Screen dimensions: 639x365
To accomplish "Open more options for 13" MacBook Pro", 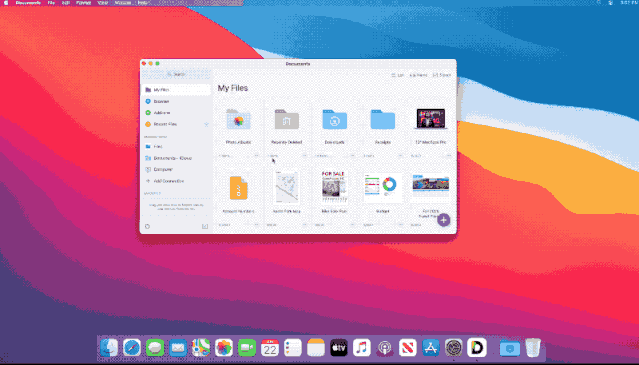I will click(x=449, y=156).
